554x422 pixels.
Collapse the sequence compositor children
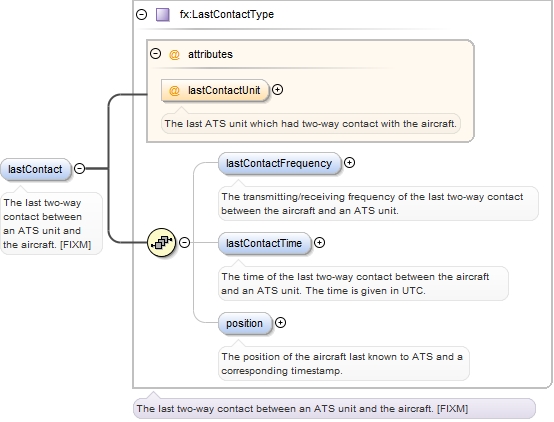pyautogui.click(x=184, y=242)
